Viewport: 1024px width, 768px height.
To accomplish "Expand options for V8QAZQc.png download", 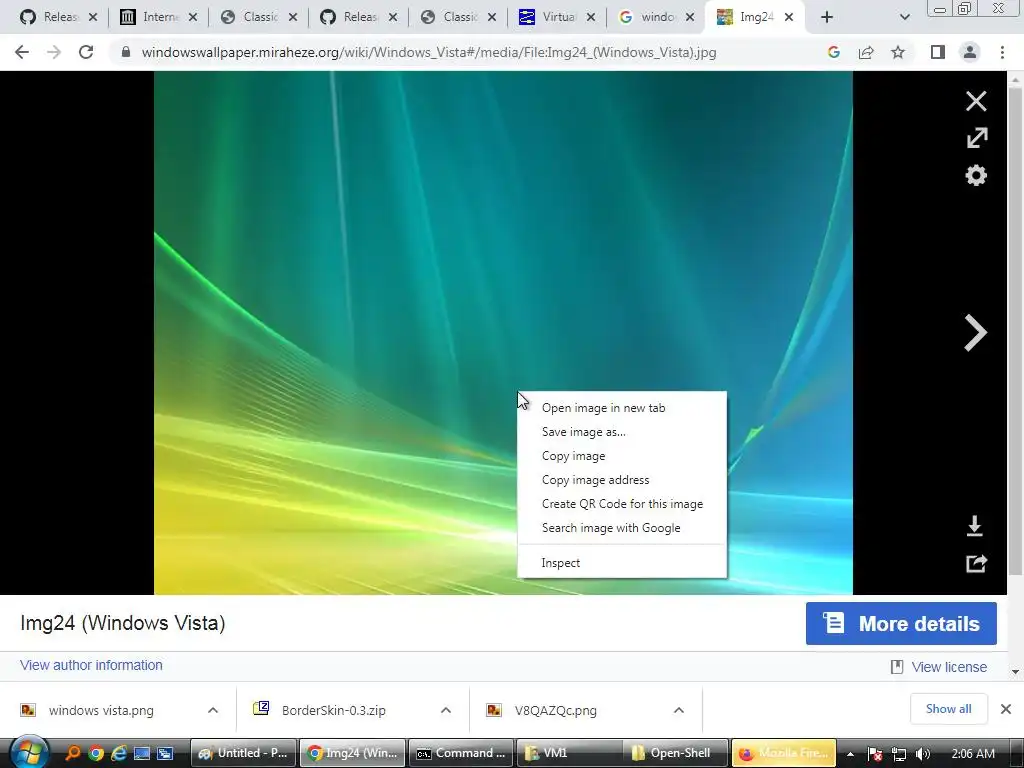I will [x=679, y=710].
